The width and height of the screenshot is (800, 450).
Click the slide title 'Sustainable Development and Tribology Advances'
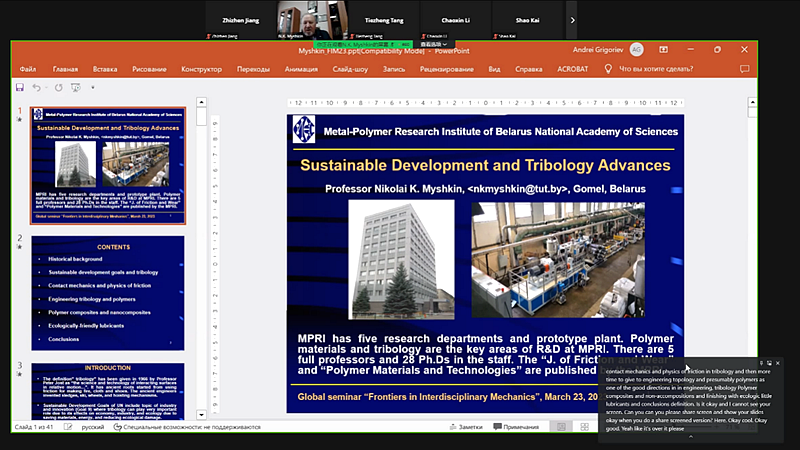click(x=485, y=165)
